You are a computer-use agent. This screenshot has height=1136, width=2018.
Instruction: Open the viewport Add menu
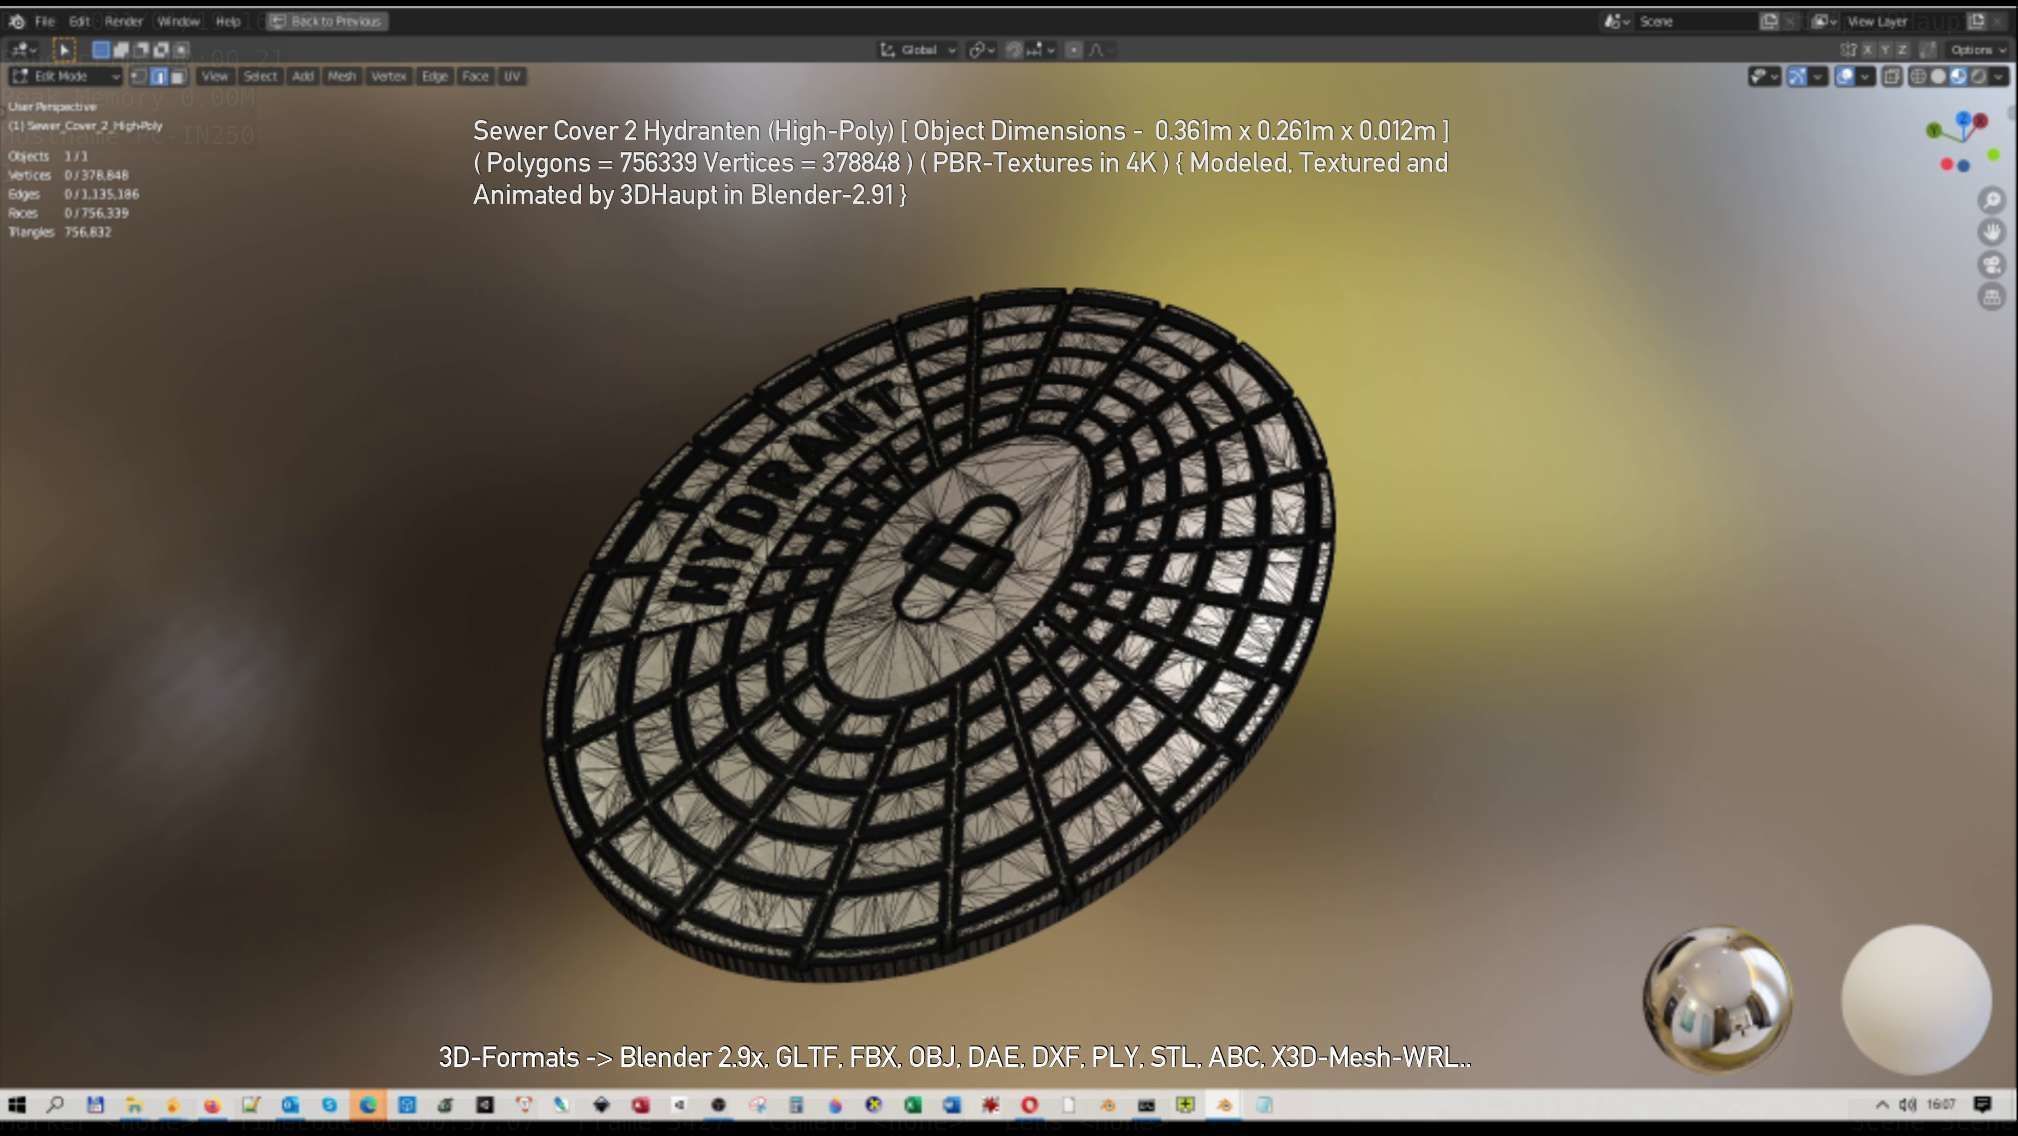pyautogui.click(x=303, y=76)
